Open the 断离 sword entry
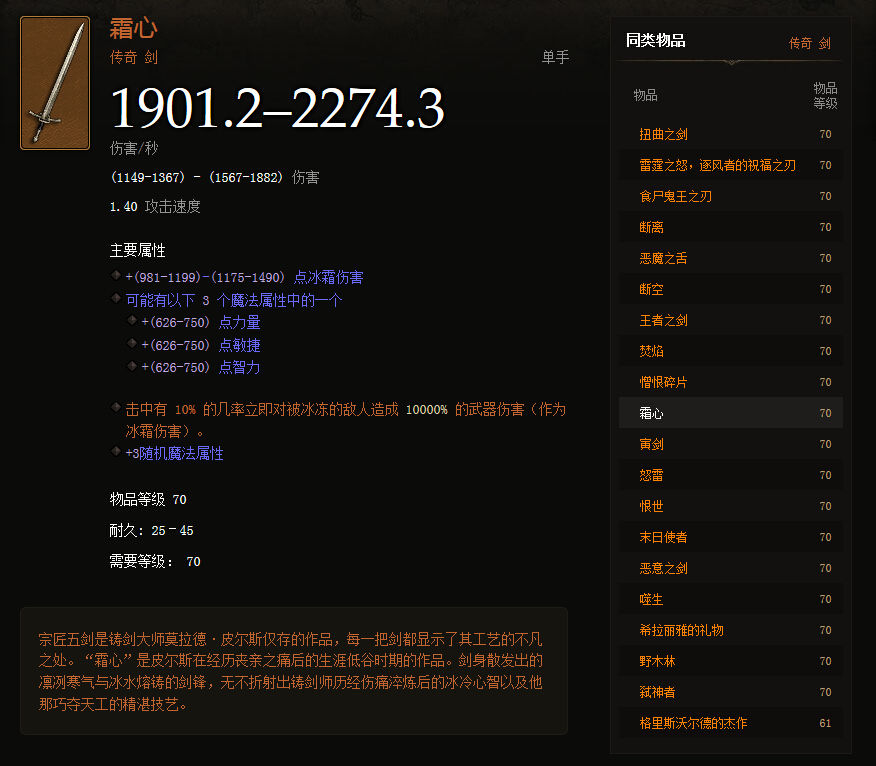 [x=651, y=227]
